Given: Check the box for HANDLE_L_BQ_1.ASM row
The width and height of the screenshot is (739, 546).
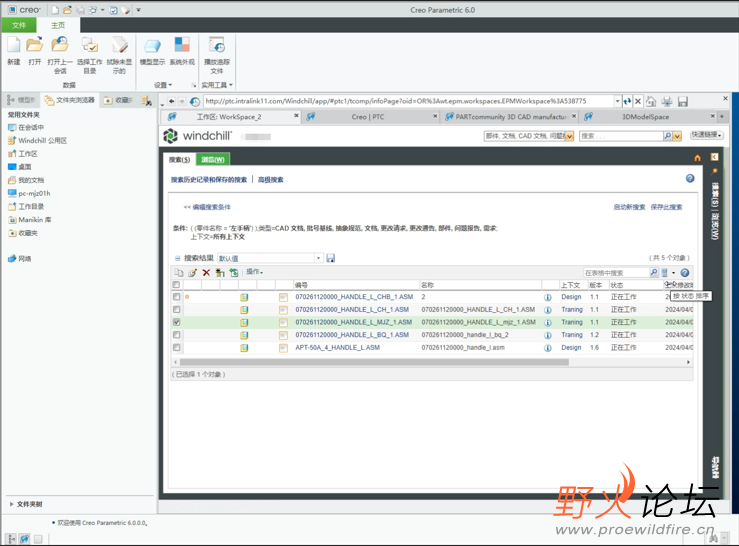Looking at the screenshot, I should (x=176, y=334).
